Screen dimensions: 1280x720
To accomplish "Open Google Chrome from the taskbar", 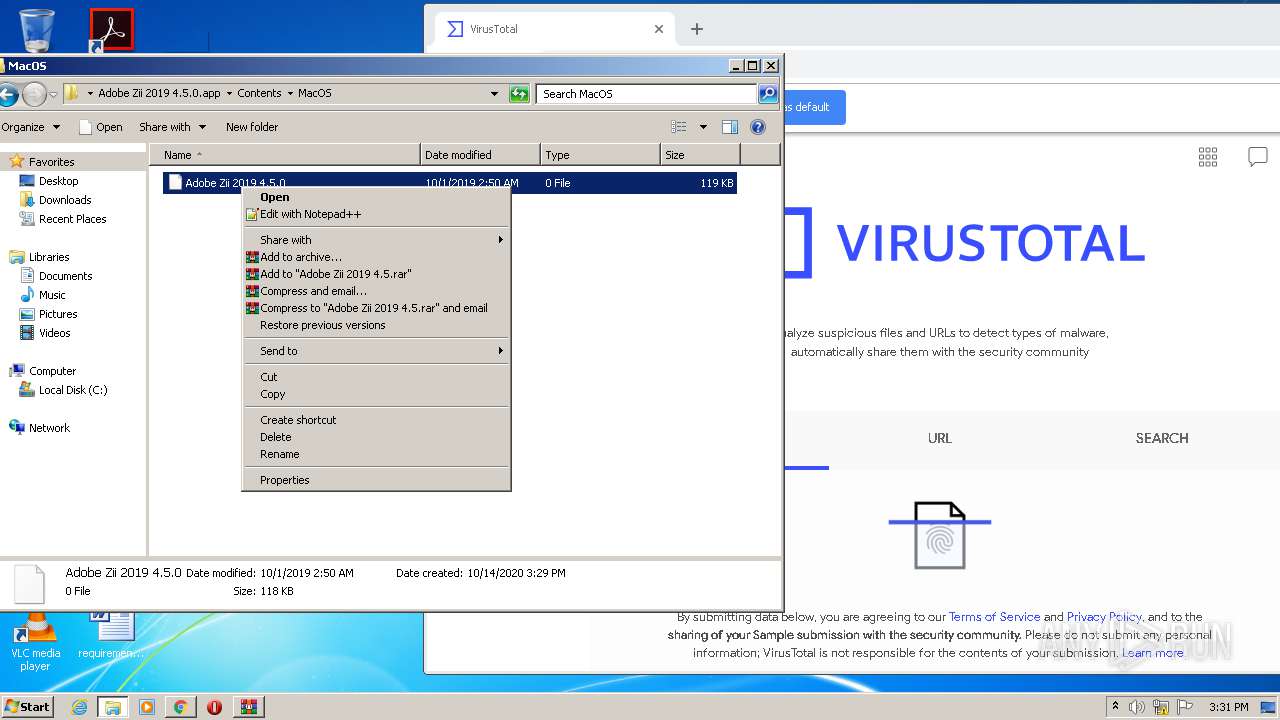I will 180,707.
